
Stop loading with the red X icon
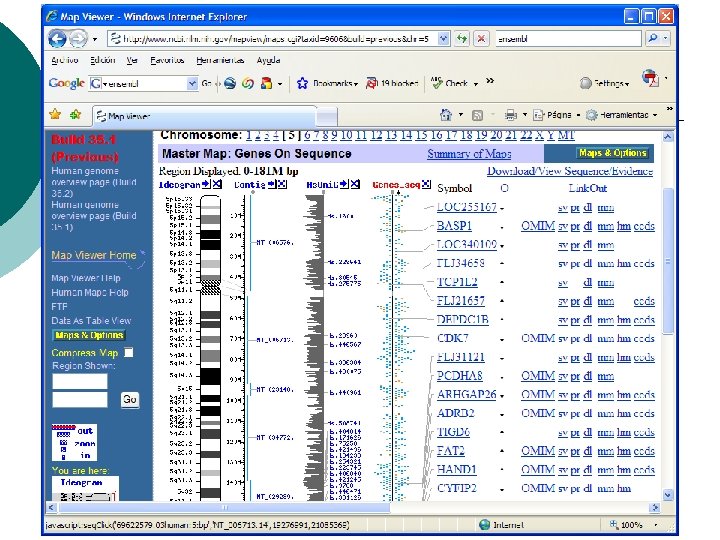pos(481,39)
